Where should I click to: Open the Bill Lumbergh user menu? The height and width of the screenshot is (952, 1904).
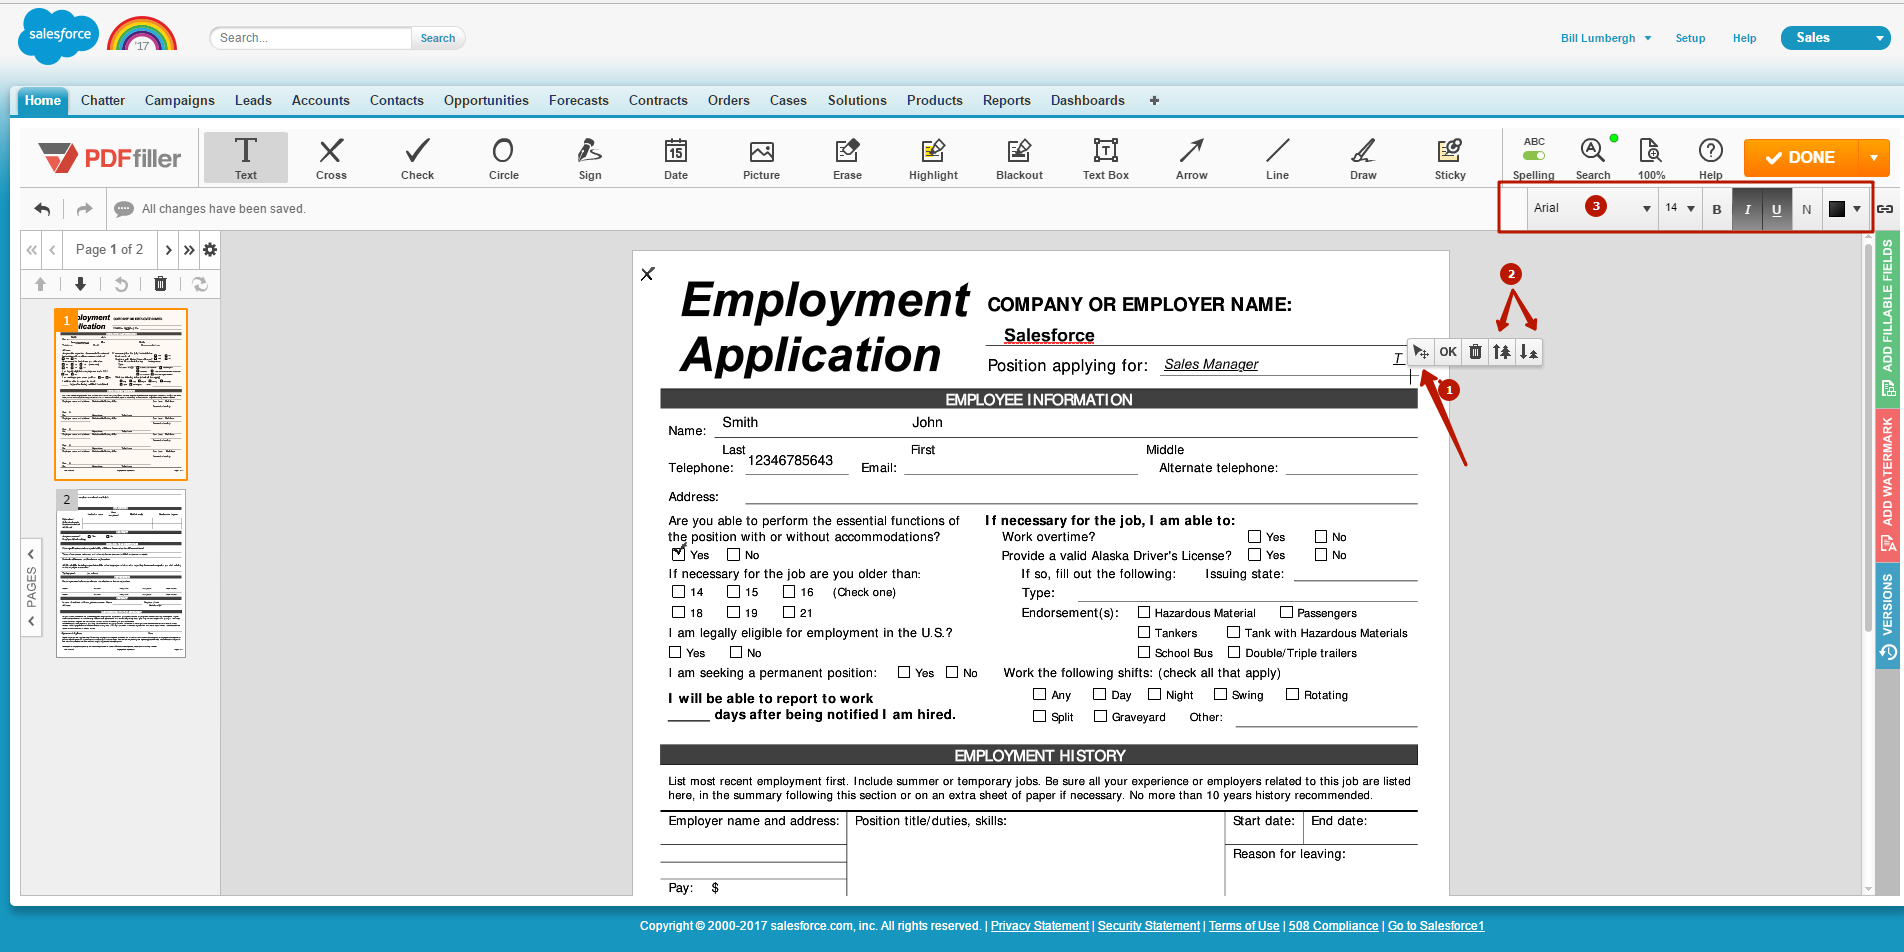[x=1606, y=38]
